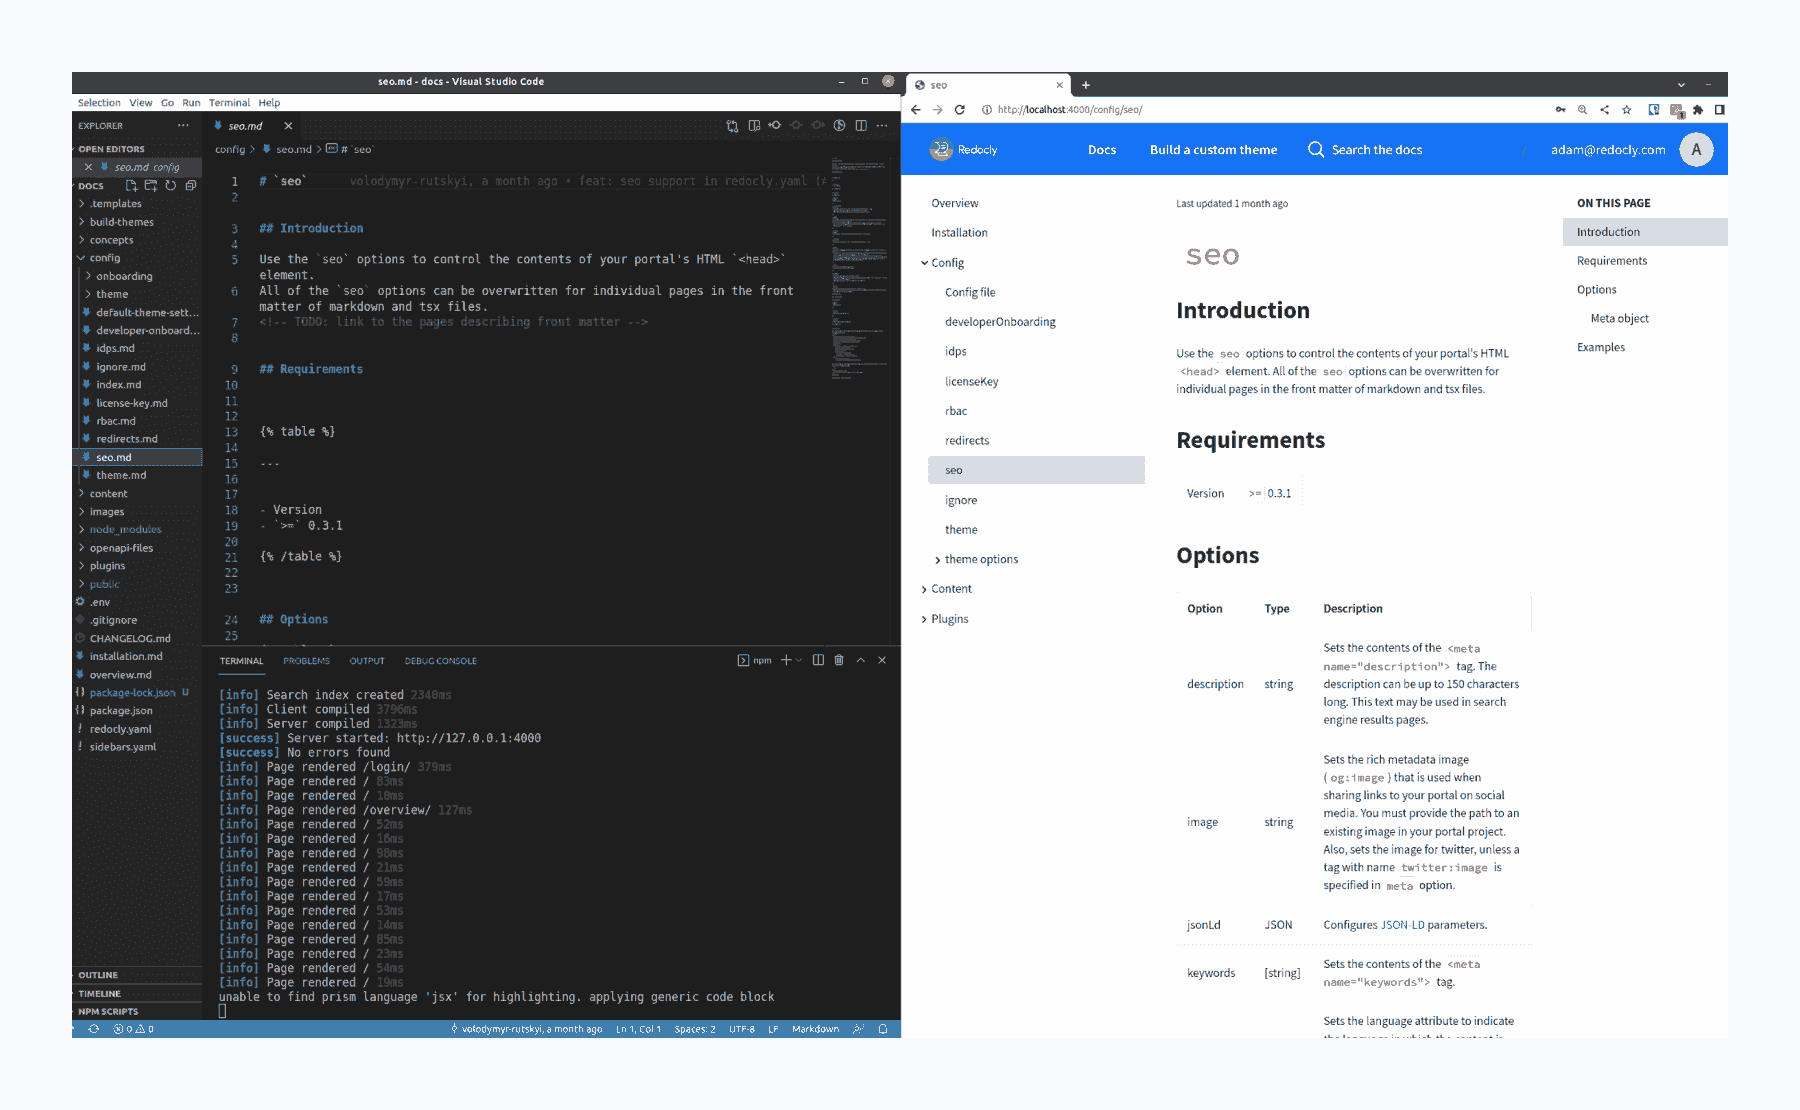Open the new terminal launch profile dropdown
Image resolution: width=1800 pixels, height=1110 pixels.
[x=799, y=660]
